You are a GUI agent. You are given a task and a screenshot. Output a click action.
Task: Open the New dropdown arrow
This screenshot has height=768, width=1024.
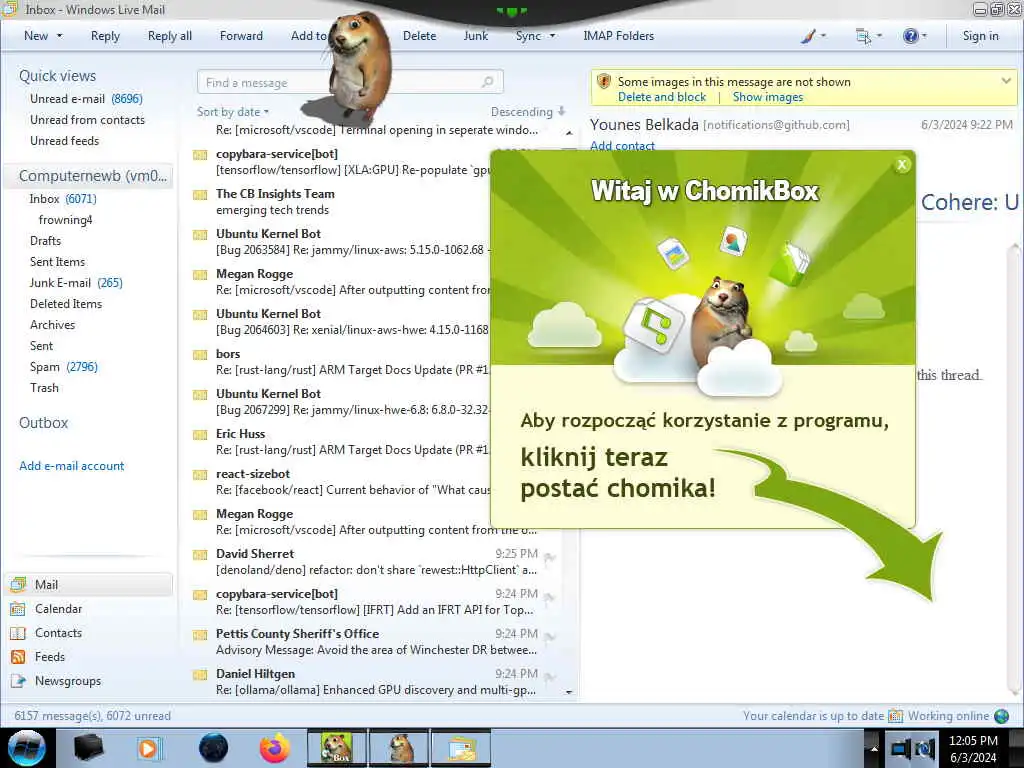59,36
